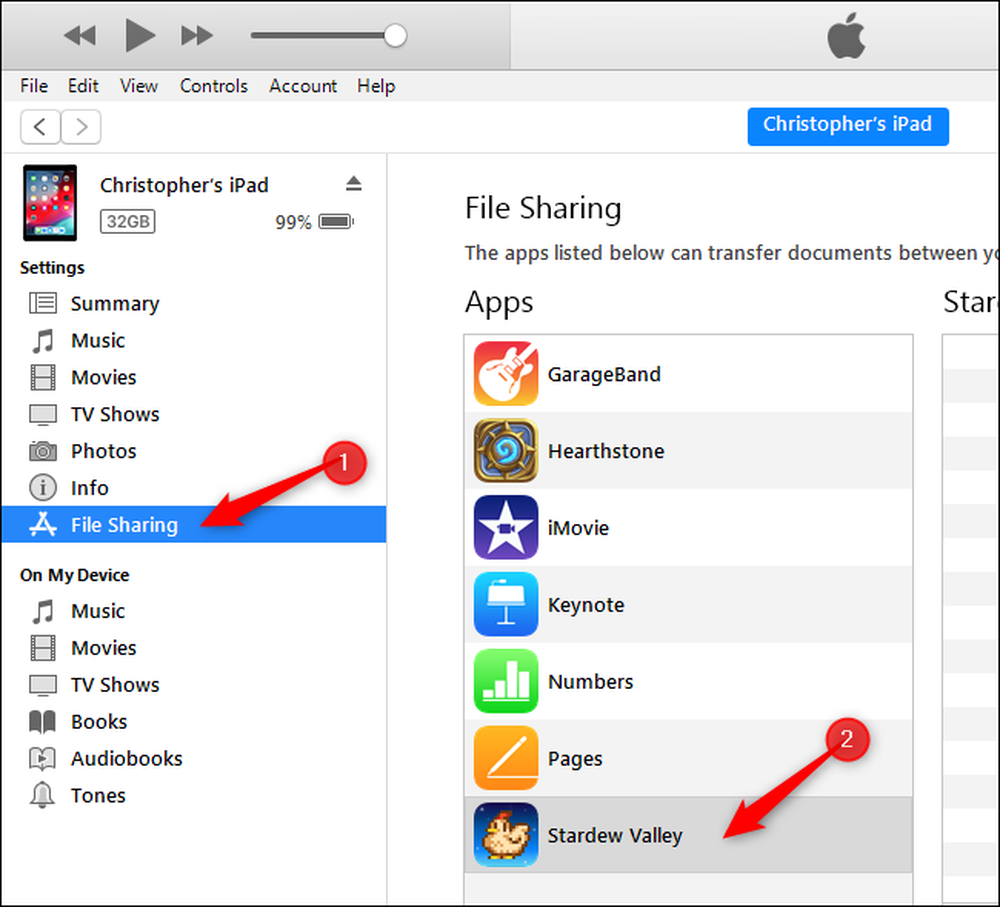Image resolution: width=1000 pixels, height=907 pixels.
Task: Click the Apple logo in the header
Action: [846, 37]
